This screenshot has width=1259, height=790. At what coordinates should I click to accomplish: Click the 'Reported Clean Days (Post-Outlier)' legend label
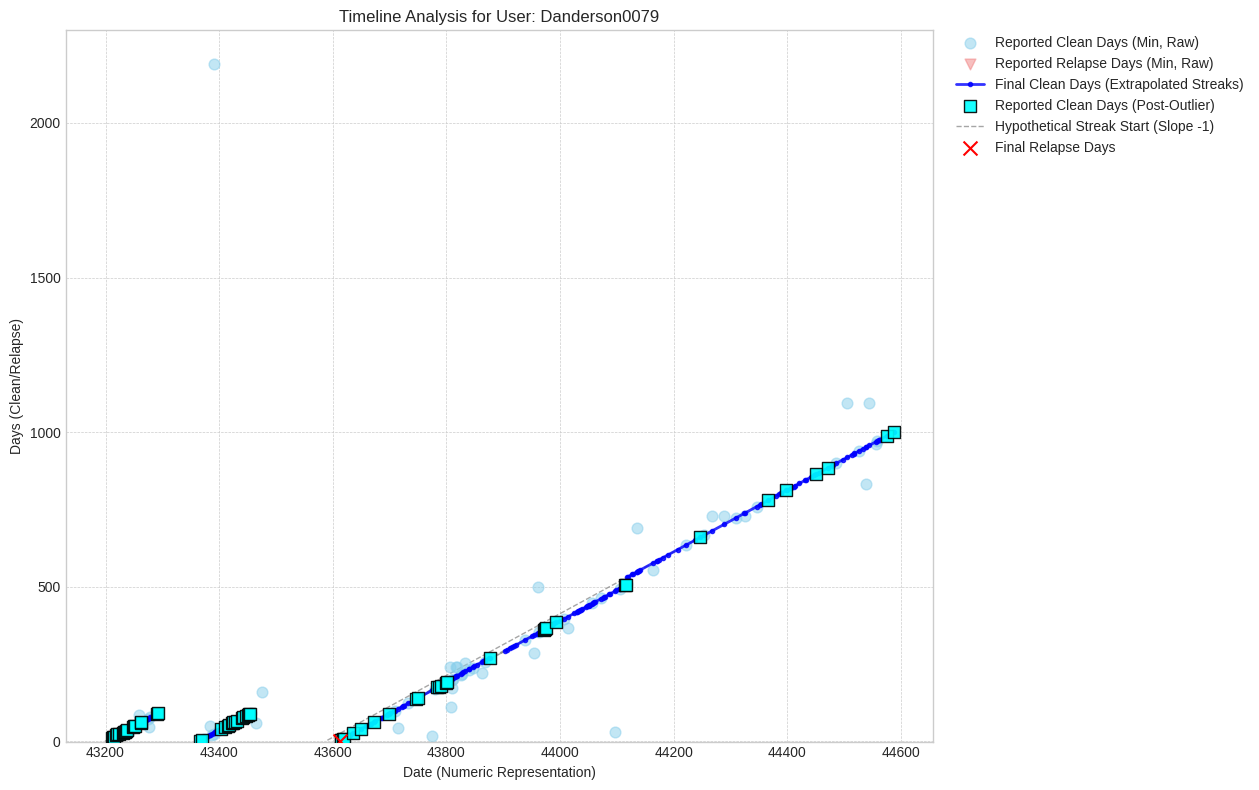click(x=1104, y=105)
